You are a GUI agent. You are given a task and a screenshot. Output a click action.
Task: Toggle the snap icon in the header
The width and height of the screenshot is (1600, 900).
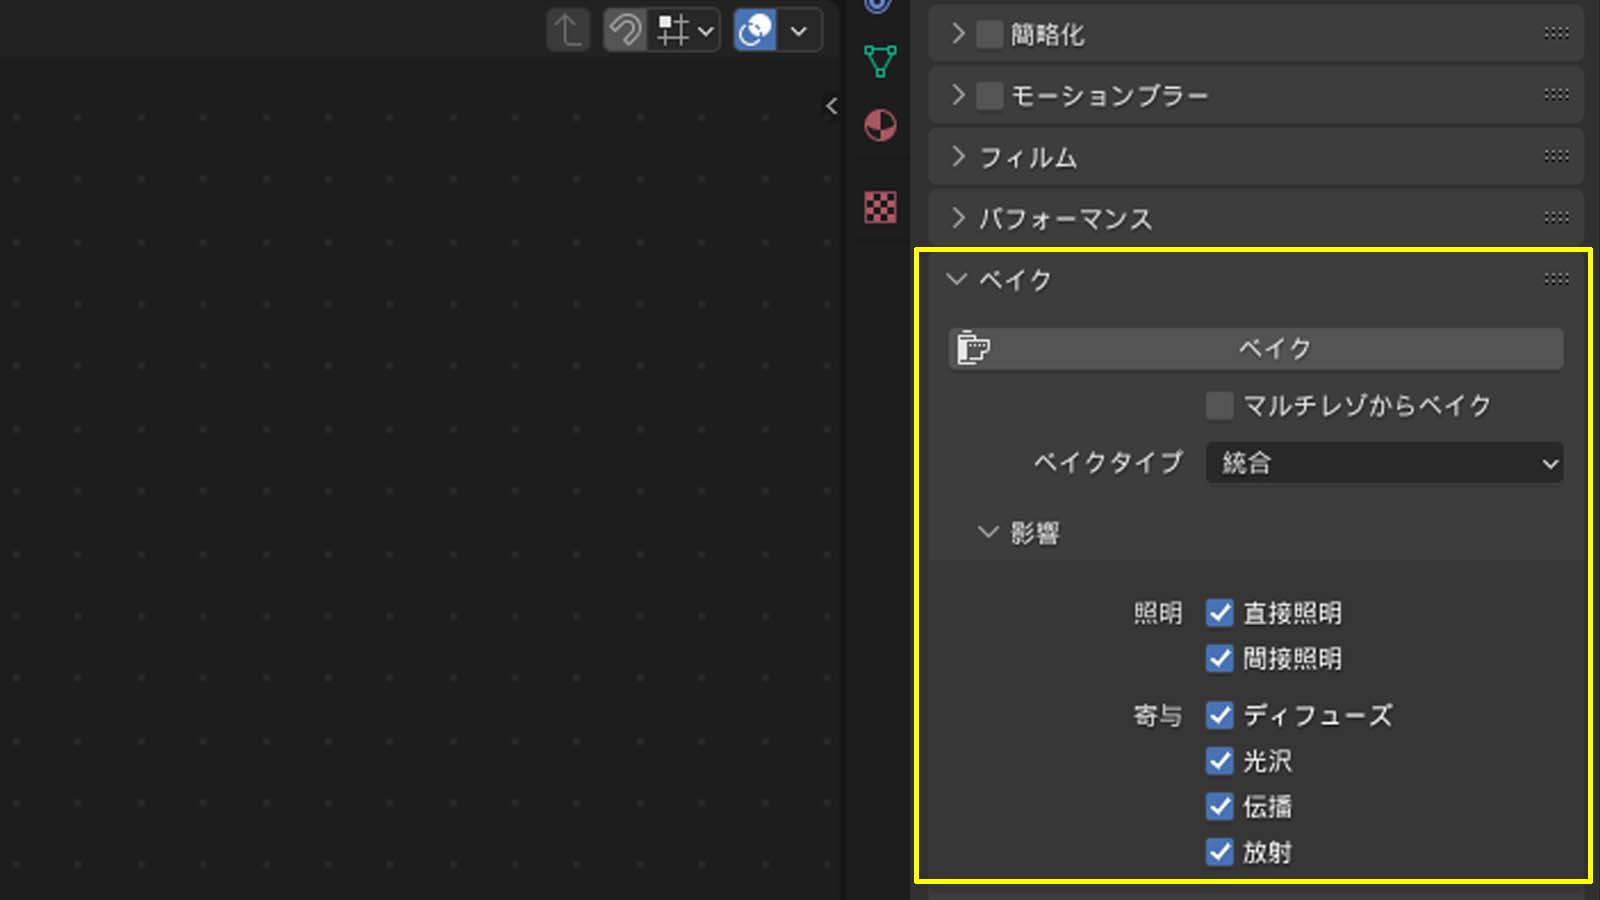tap(625, 30)
